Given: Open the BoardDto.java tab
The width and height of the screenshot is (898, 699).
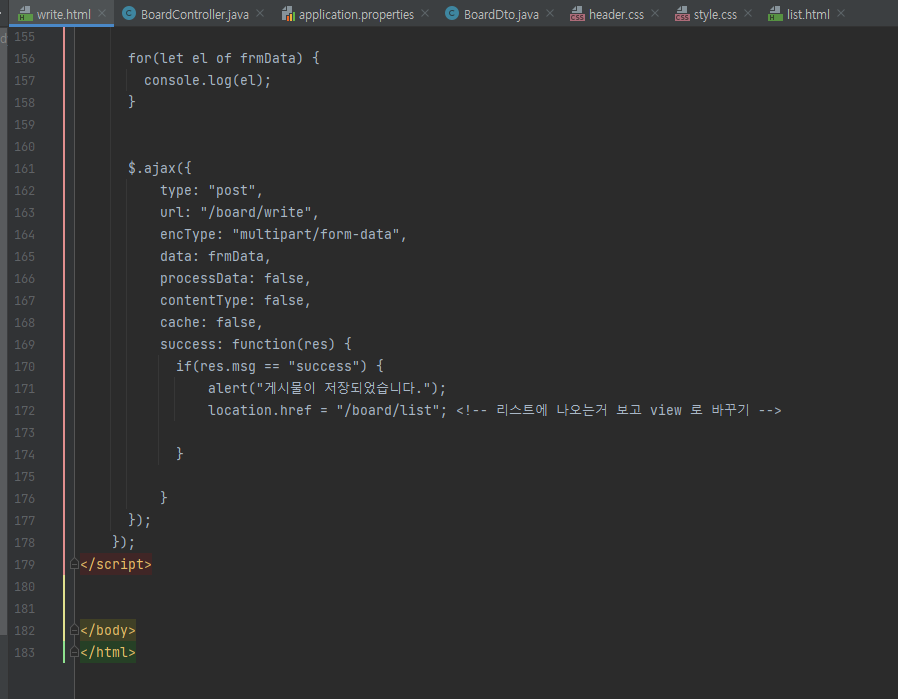Looking at the screenshot, I should (x=501, y=14).
